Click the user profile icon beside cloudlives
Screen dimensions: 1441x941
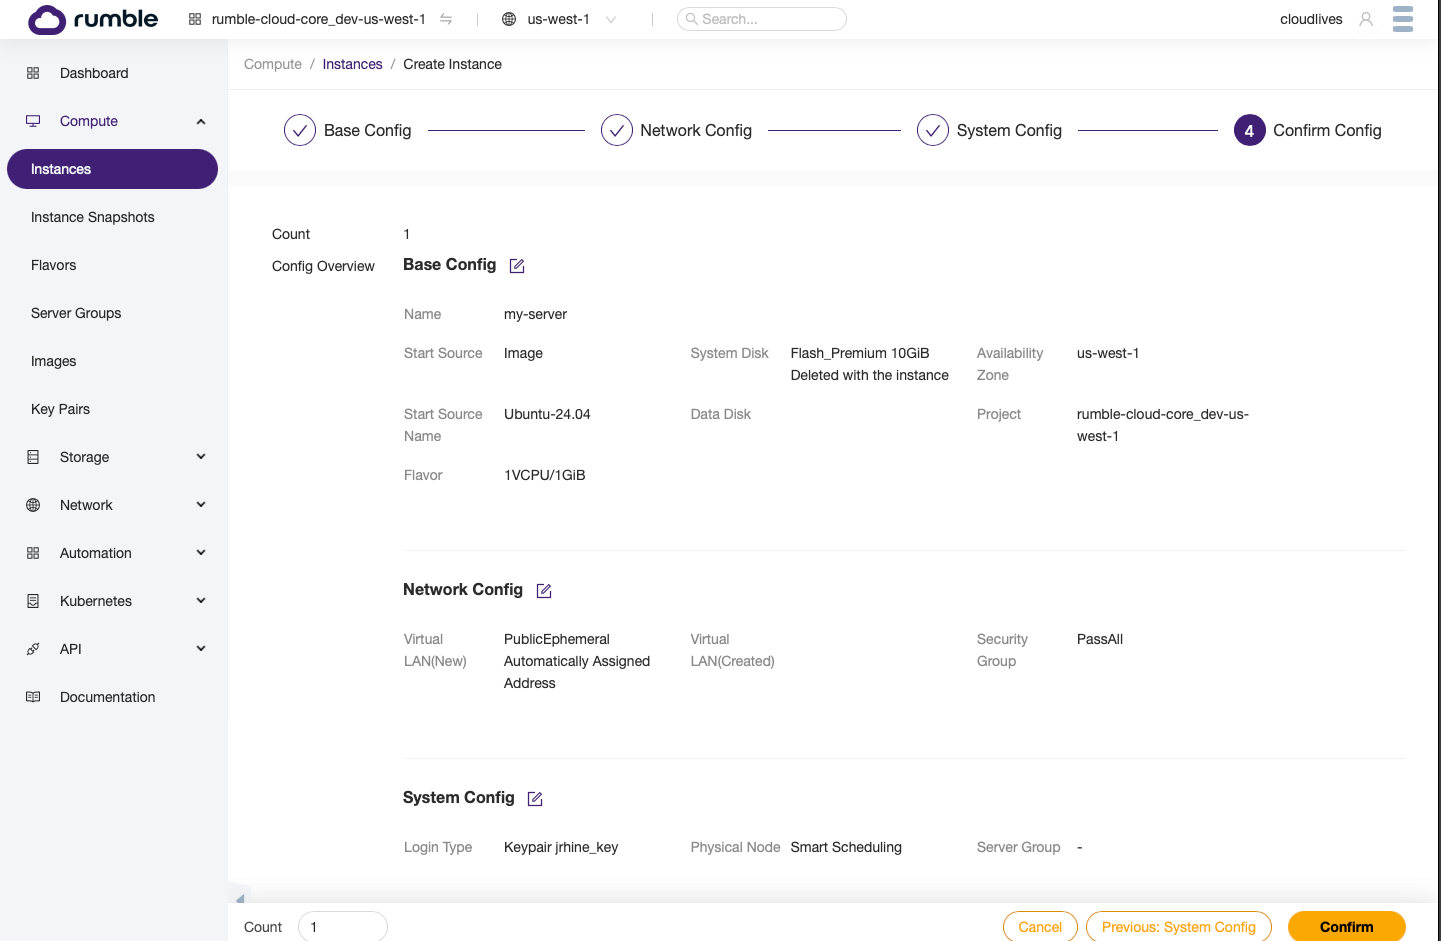tap(1365, 19)
